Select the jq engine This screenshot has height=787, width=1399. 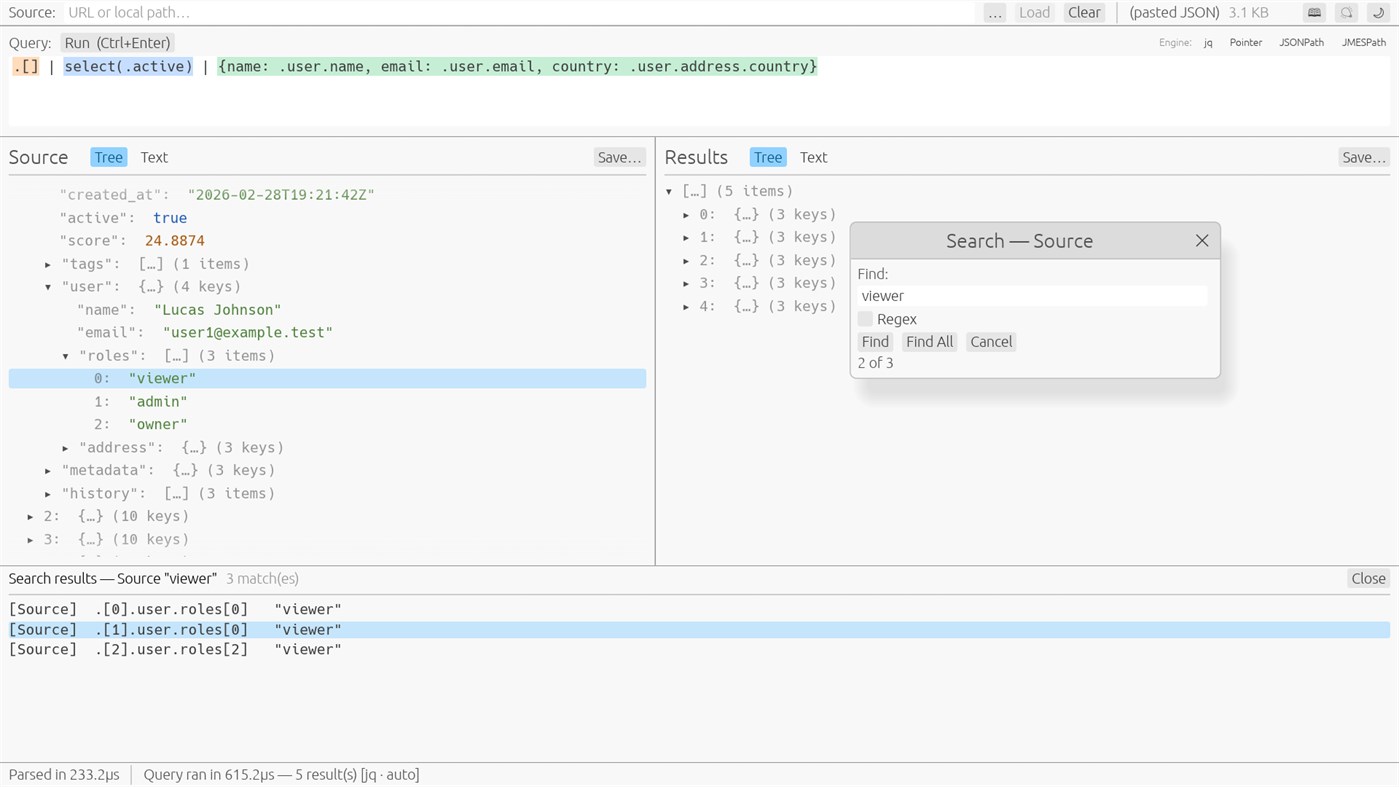point(1208,43)
